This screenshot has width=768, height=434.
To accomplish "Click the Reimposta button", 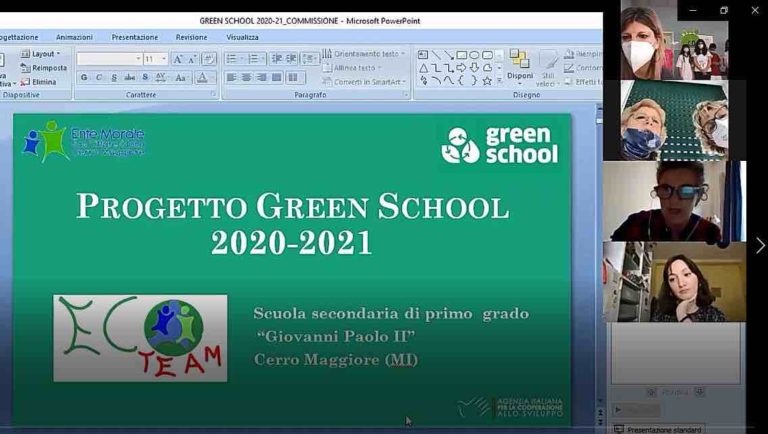I will point(44,68).
